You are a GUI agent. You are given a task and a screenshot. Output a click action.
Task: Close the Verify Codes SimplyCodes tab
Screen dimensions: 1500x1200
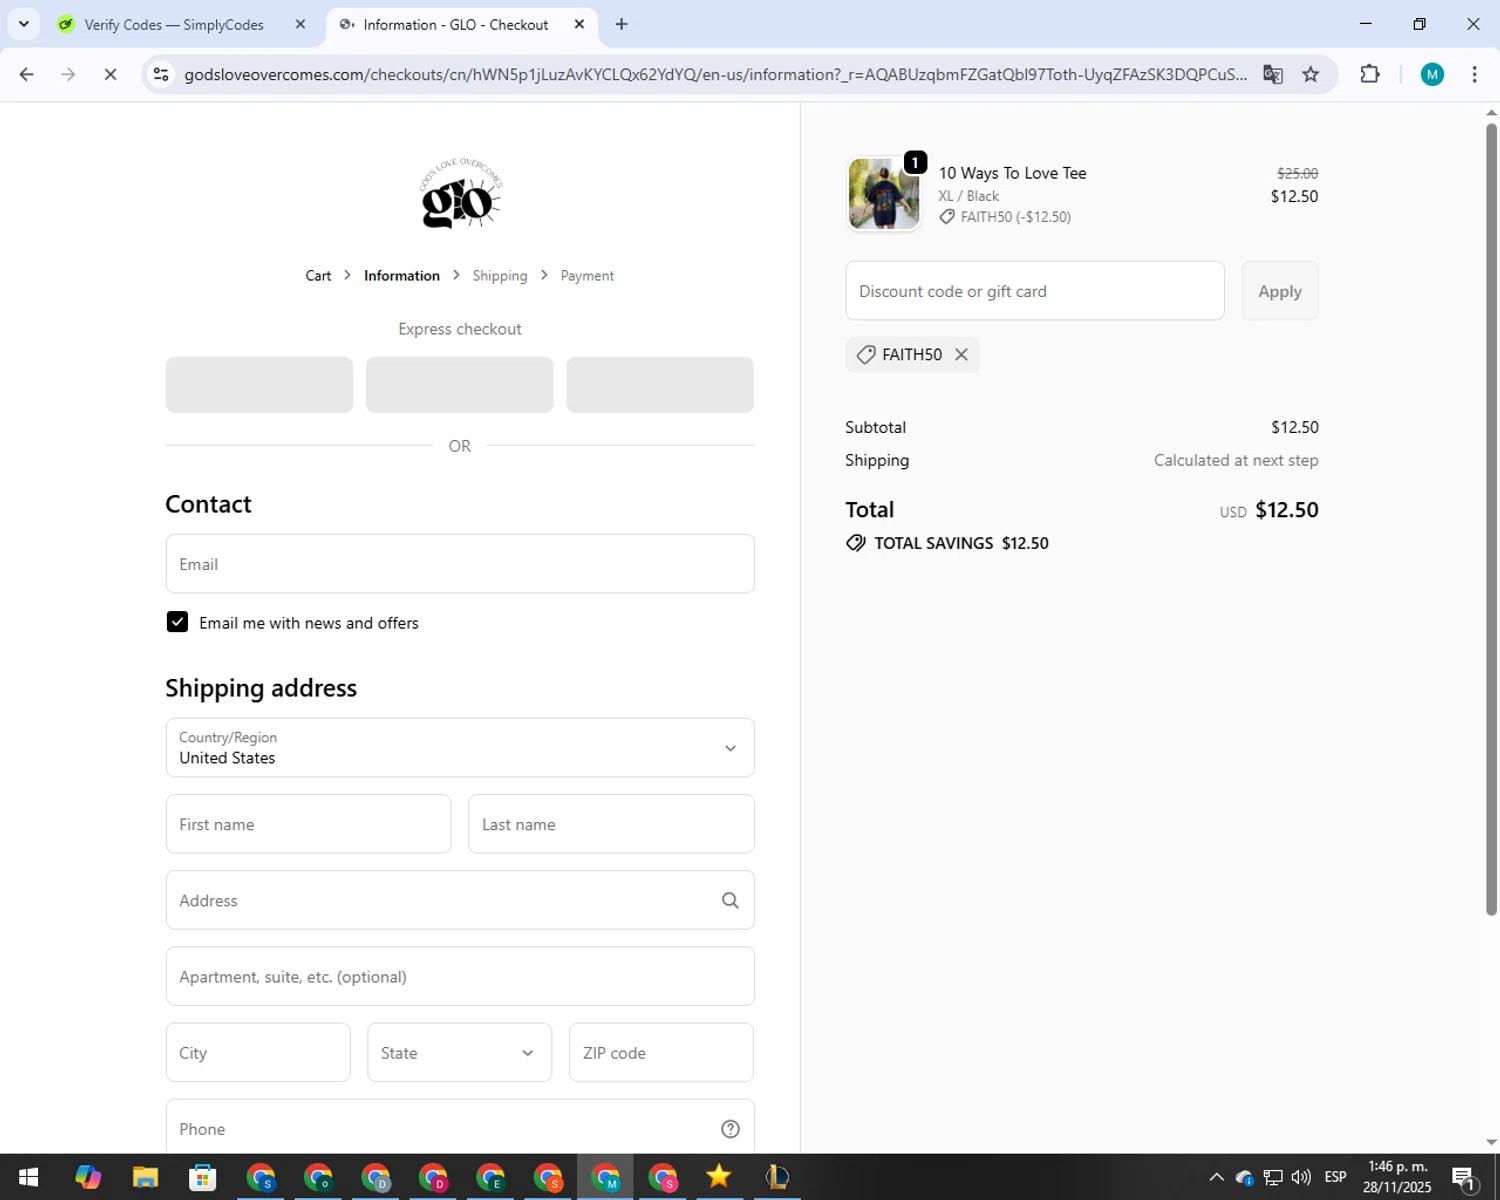point(300,24)
